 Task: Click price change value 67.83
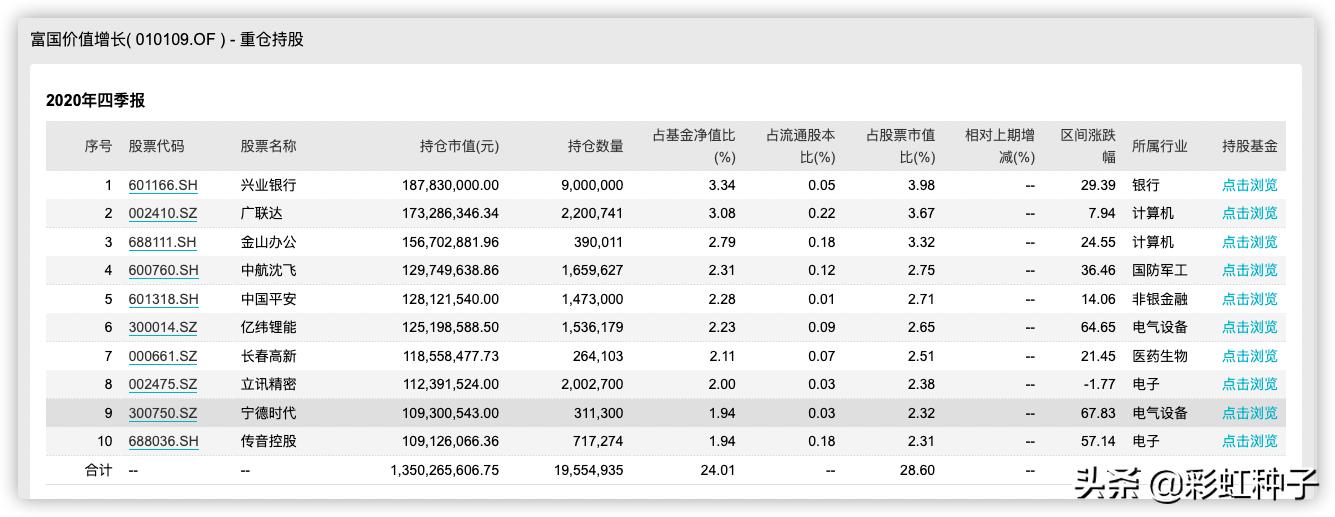pyautogui.click(x=1100, y=413)
